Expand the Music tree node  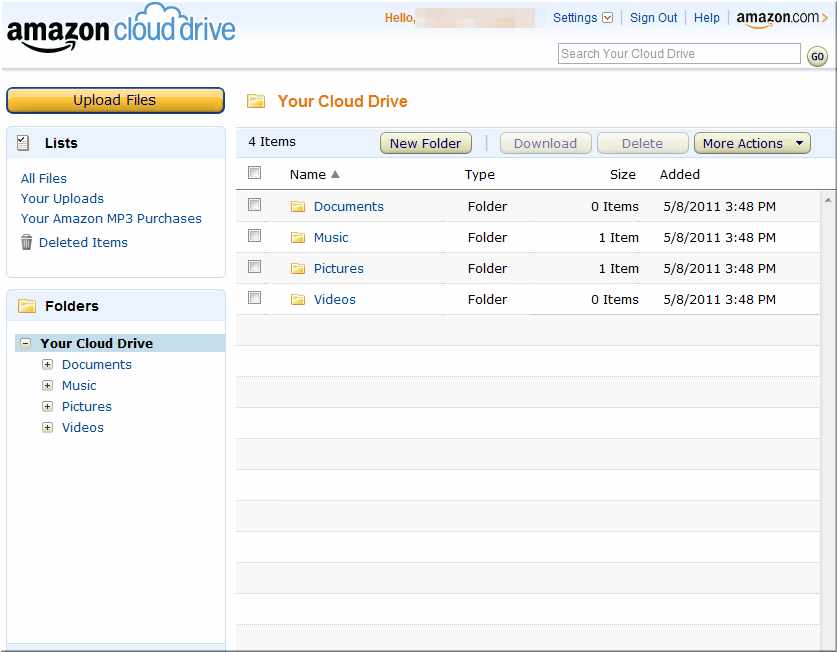[x=48, y=385]
